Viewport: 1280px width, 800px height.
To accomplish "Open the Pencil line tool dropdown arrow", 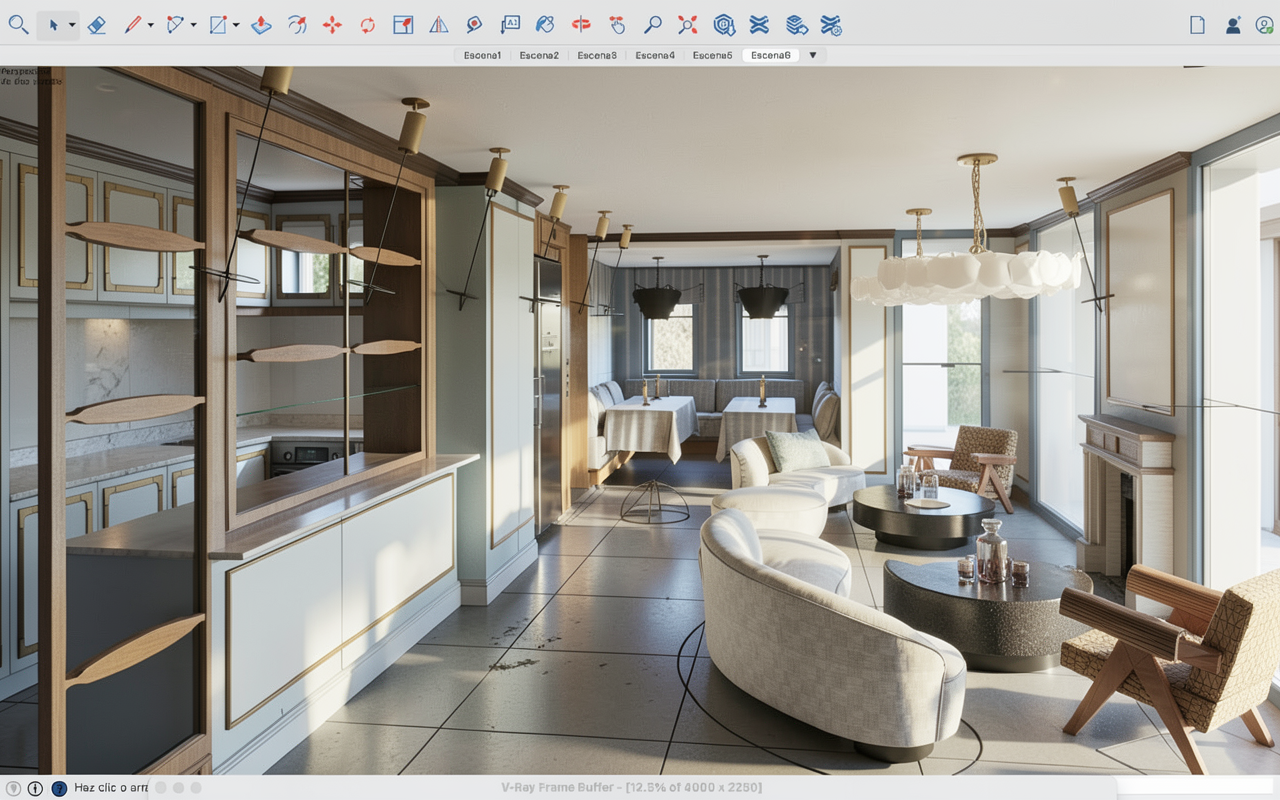I will (150, 26).
